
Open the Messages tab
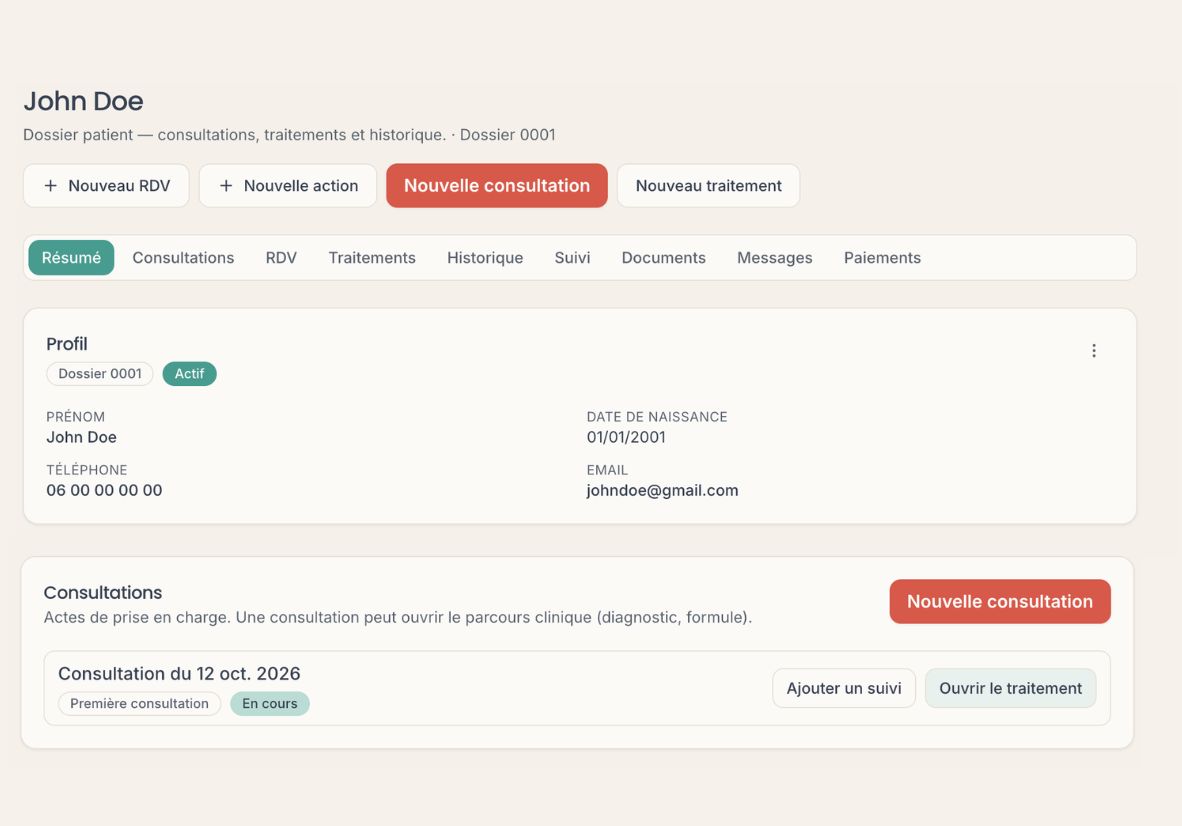[775, 258]
